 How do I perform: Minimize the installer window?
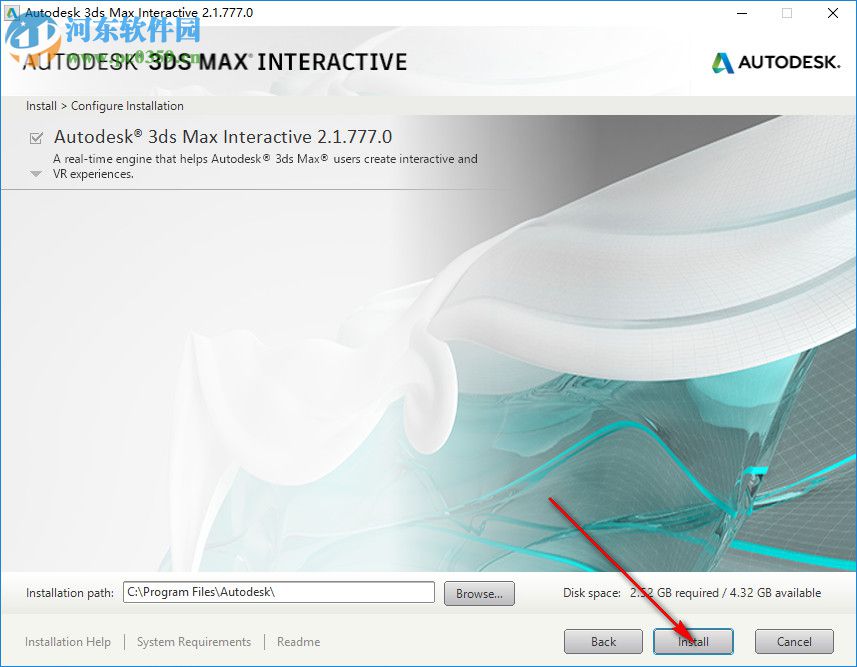tap(741, 13)
